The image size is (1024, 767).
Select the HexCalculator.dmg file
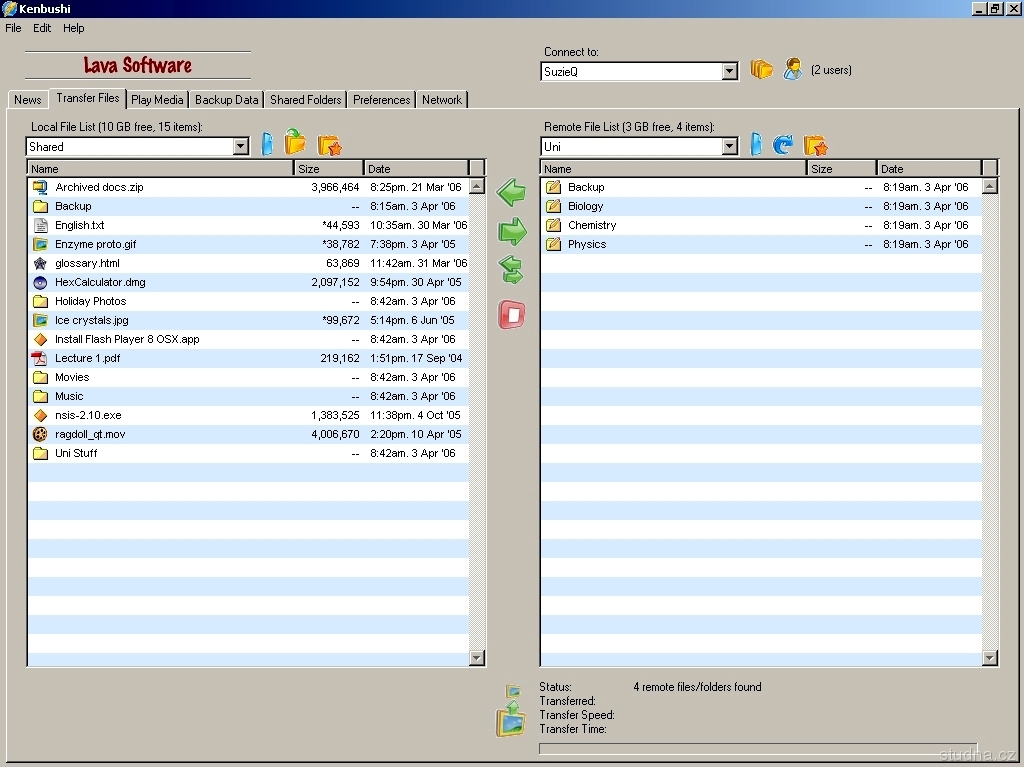click(x=100, y=282)
